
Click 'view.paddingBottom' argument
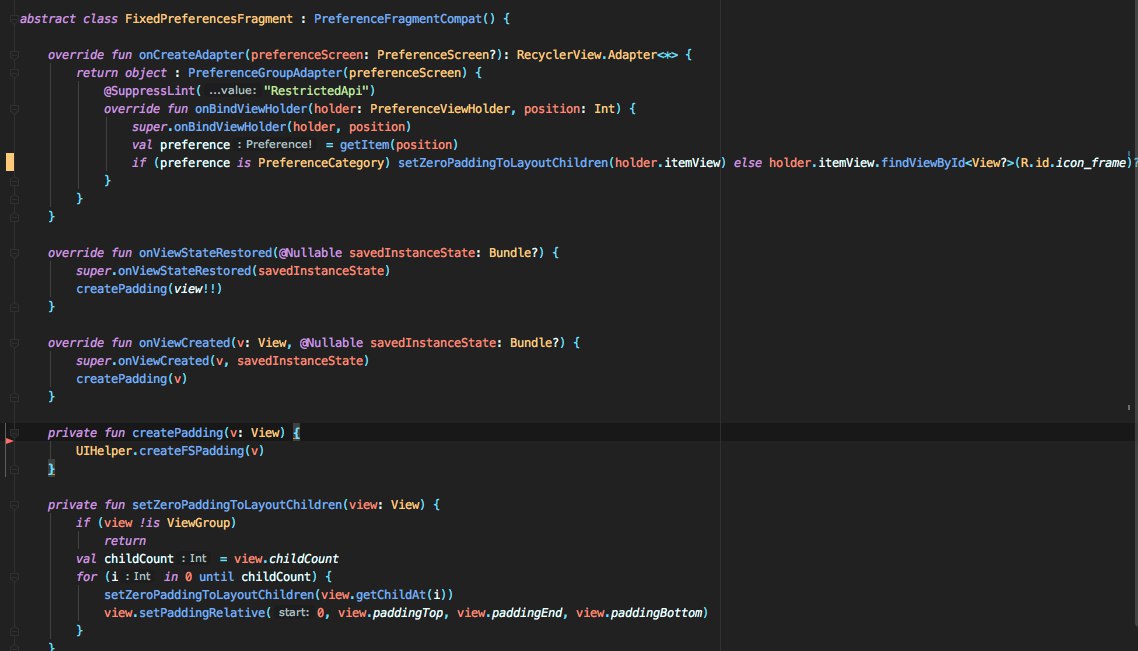639,613
